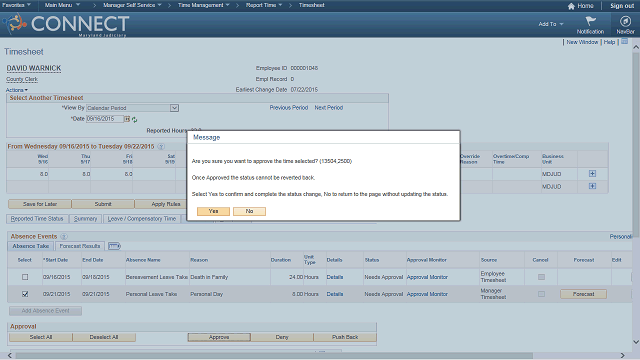Click the horizontal scrollbar right arrow
Screen dimensions: 640x360
coord(622,356)
